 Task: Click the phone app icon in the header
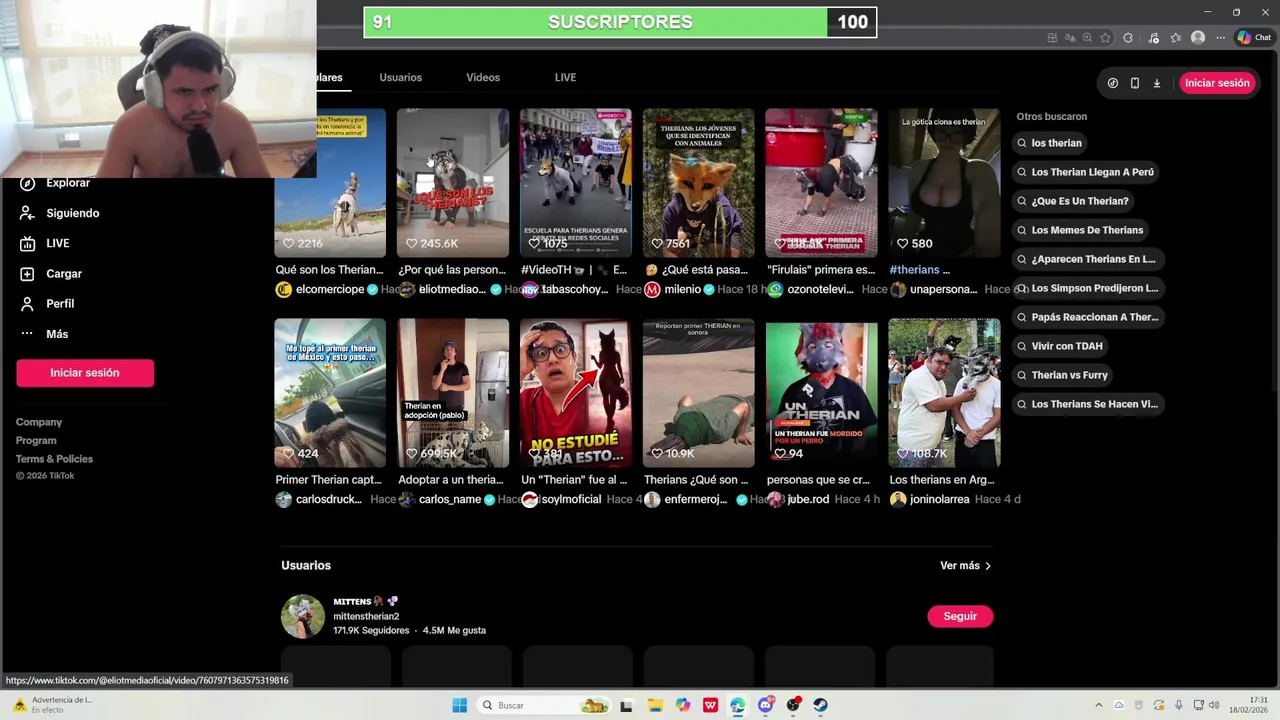pyautogui.click(x=1135, y=83)
